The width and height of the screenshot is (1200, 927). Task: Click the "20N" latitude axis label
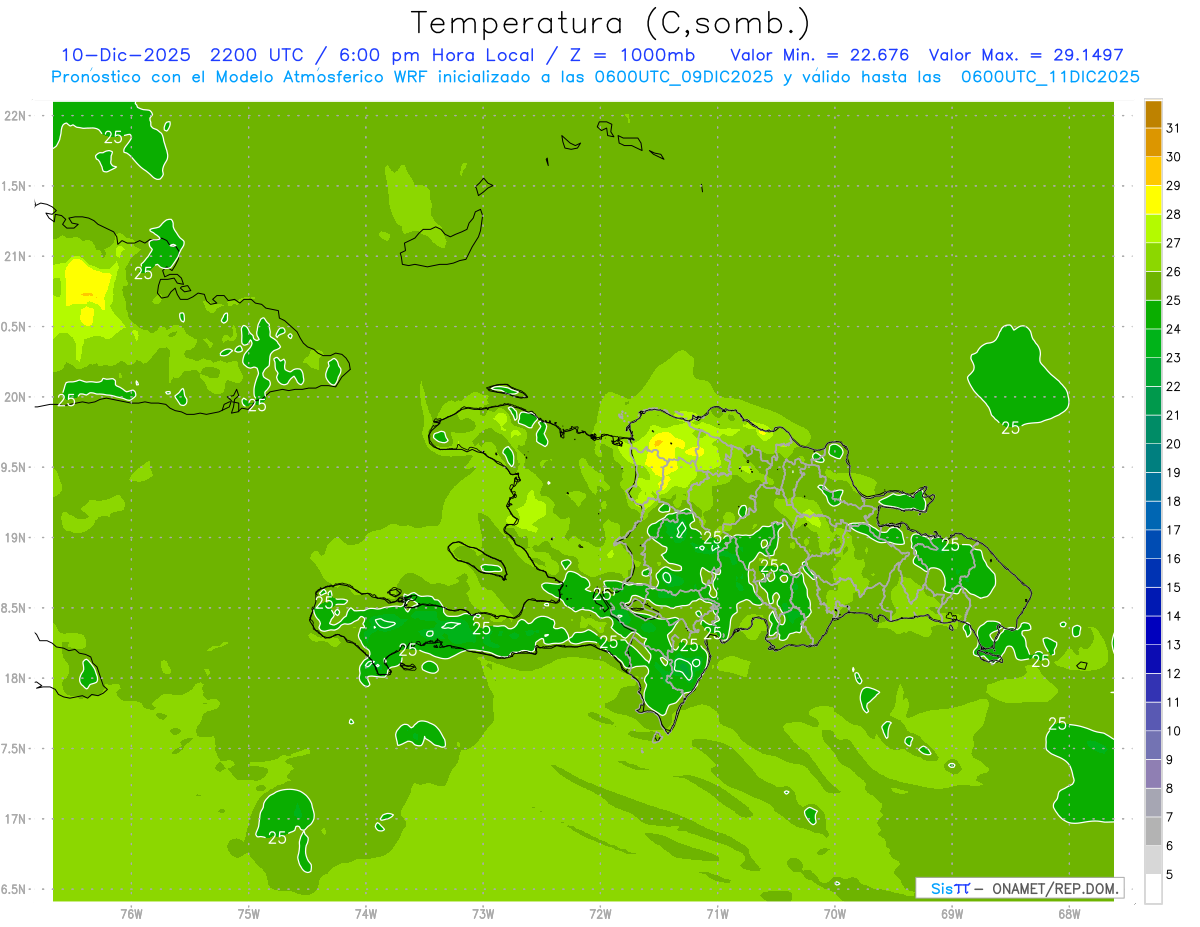(14, 397)
